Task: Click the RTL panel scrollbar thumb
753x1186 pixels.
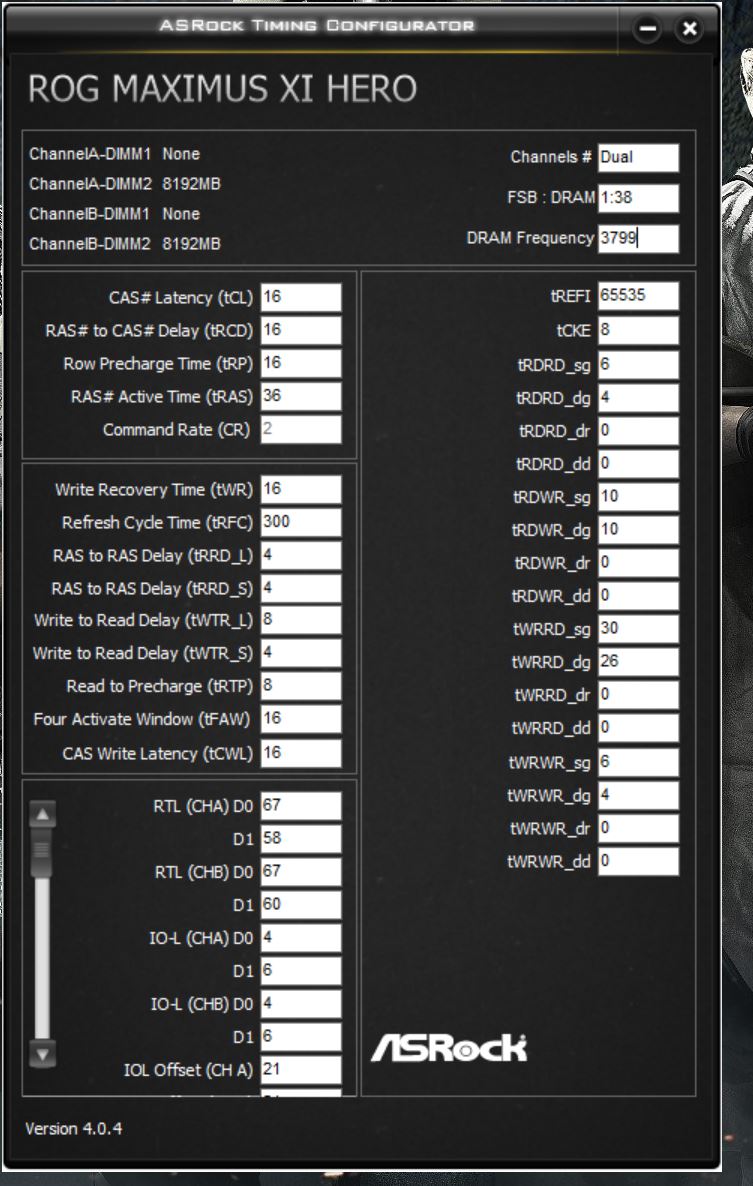Action: point(42,852)
